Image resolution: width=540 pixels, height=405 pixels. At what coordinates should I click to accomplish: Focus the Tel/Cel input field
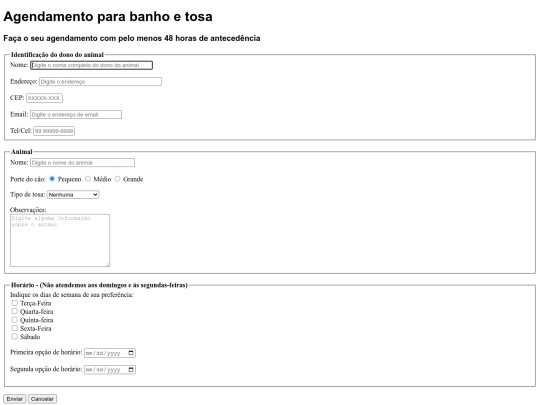[54, 131]
